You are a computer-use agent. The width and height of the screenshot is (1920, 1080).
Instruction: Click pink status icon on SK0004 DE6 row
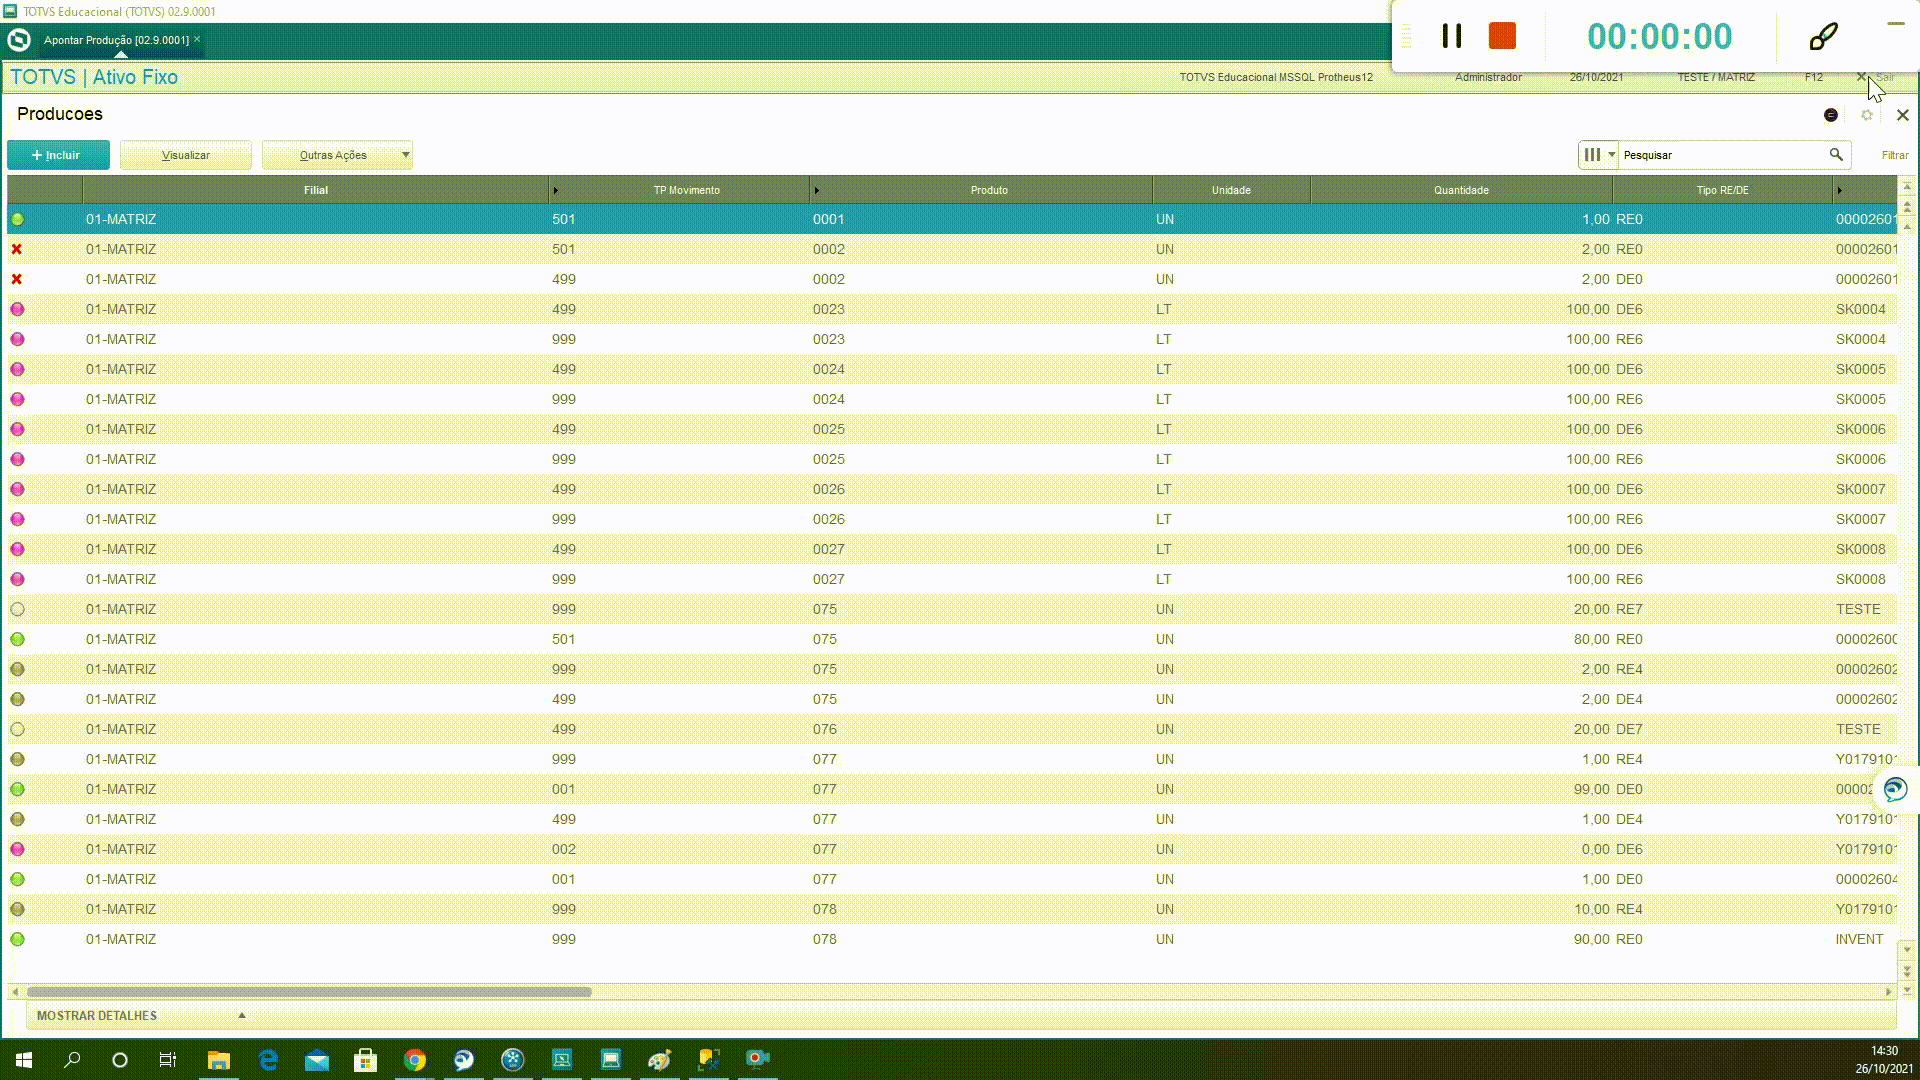(17, 309)
